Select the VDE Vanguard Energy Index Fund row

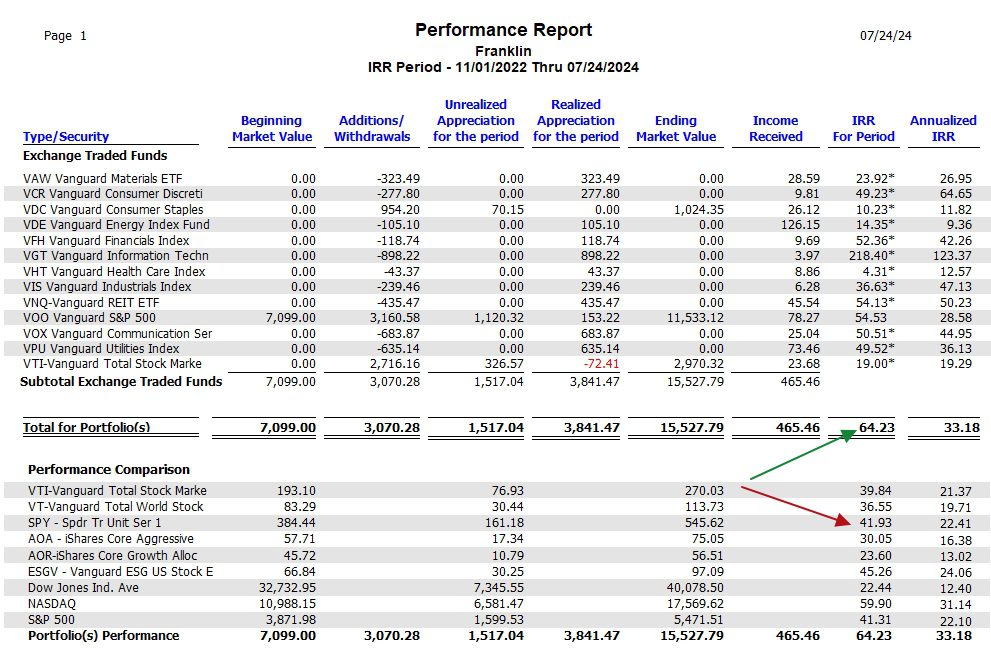[497, 224]
